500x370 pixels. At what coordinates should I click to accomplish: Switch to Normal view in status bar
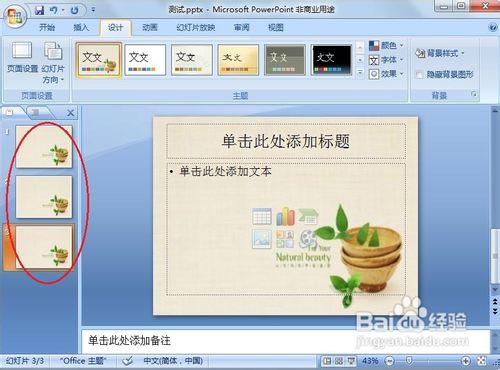[x=327, y=361]
